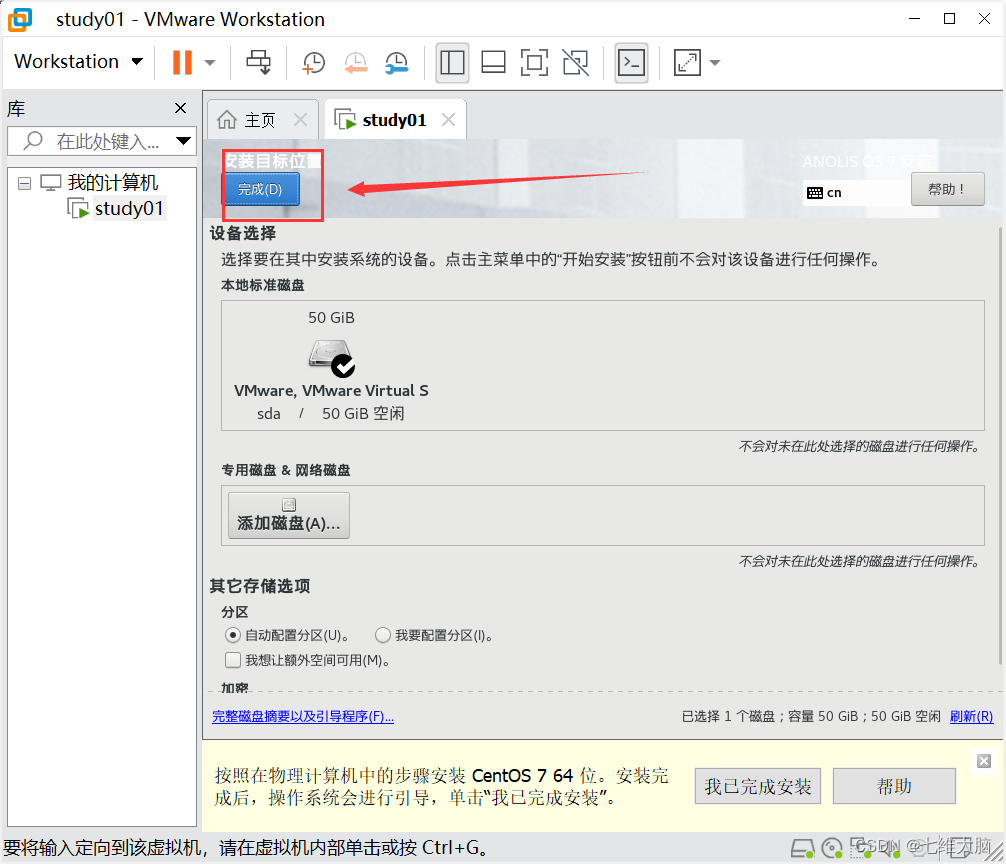Viewport: 1006px width, 864px height.
Task: Click the pause virtual machine icon
Action: (182, 62)
